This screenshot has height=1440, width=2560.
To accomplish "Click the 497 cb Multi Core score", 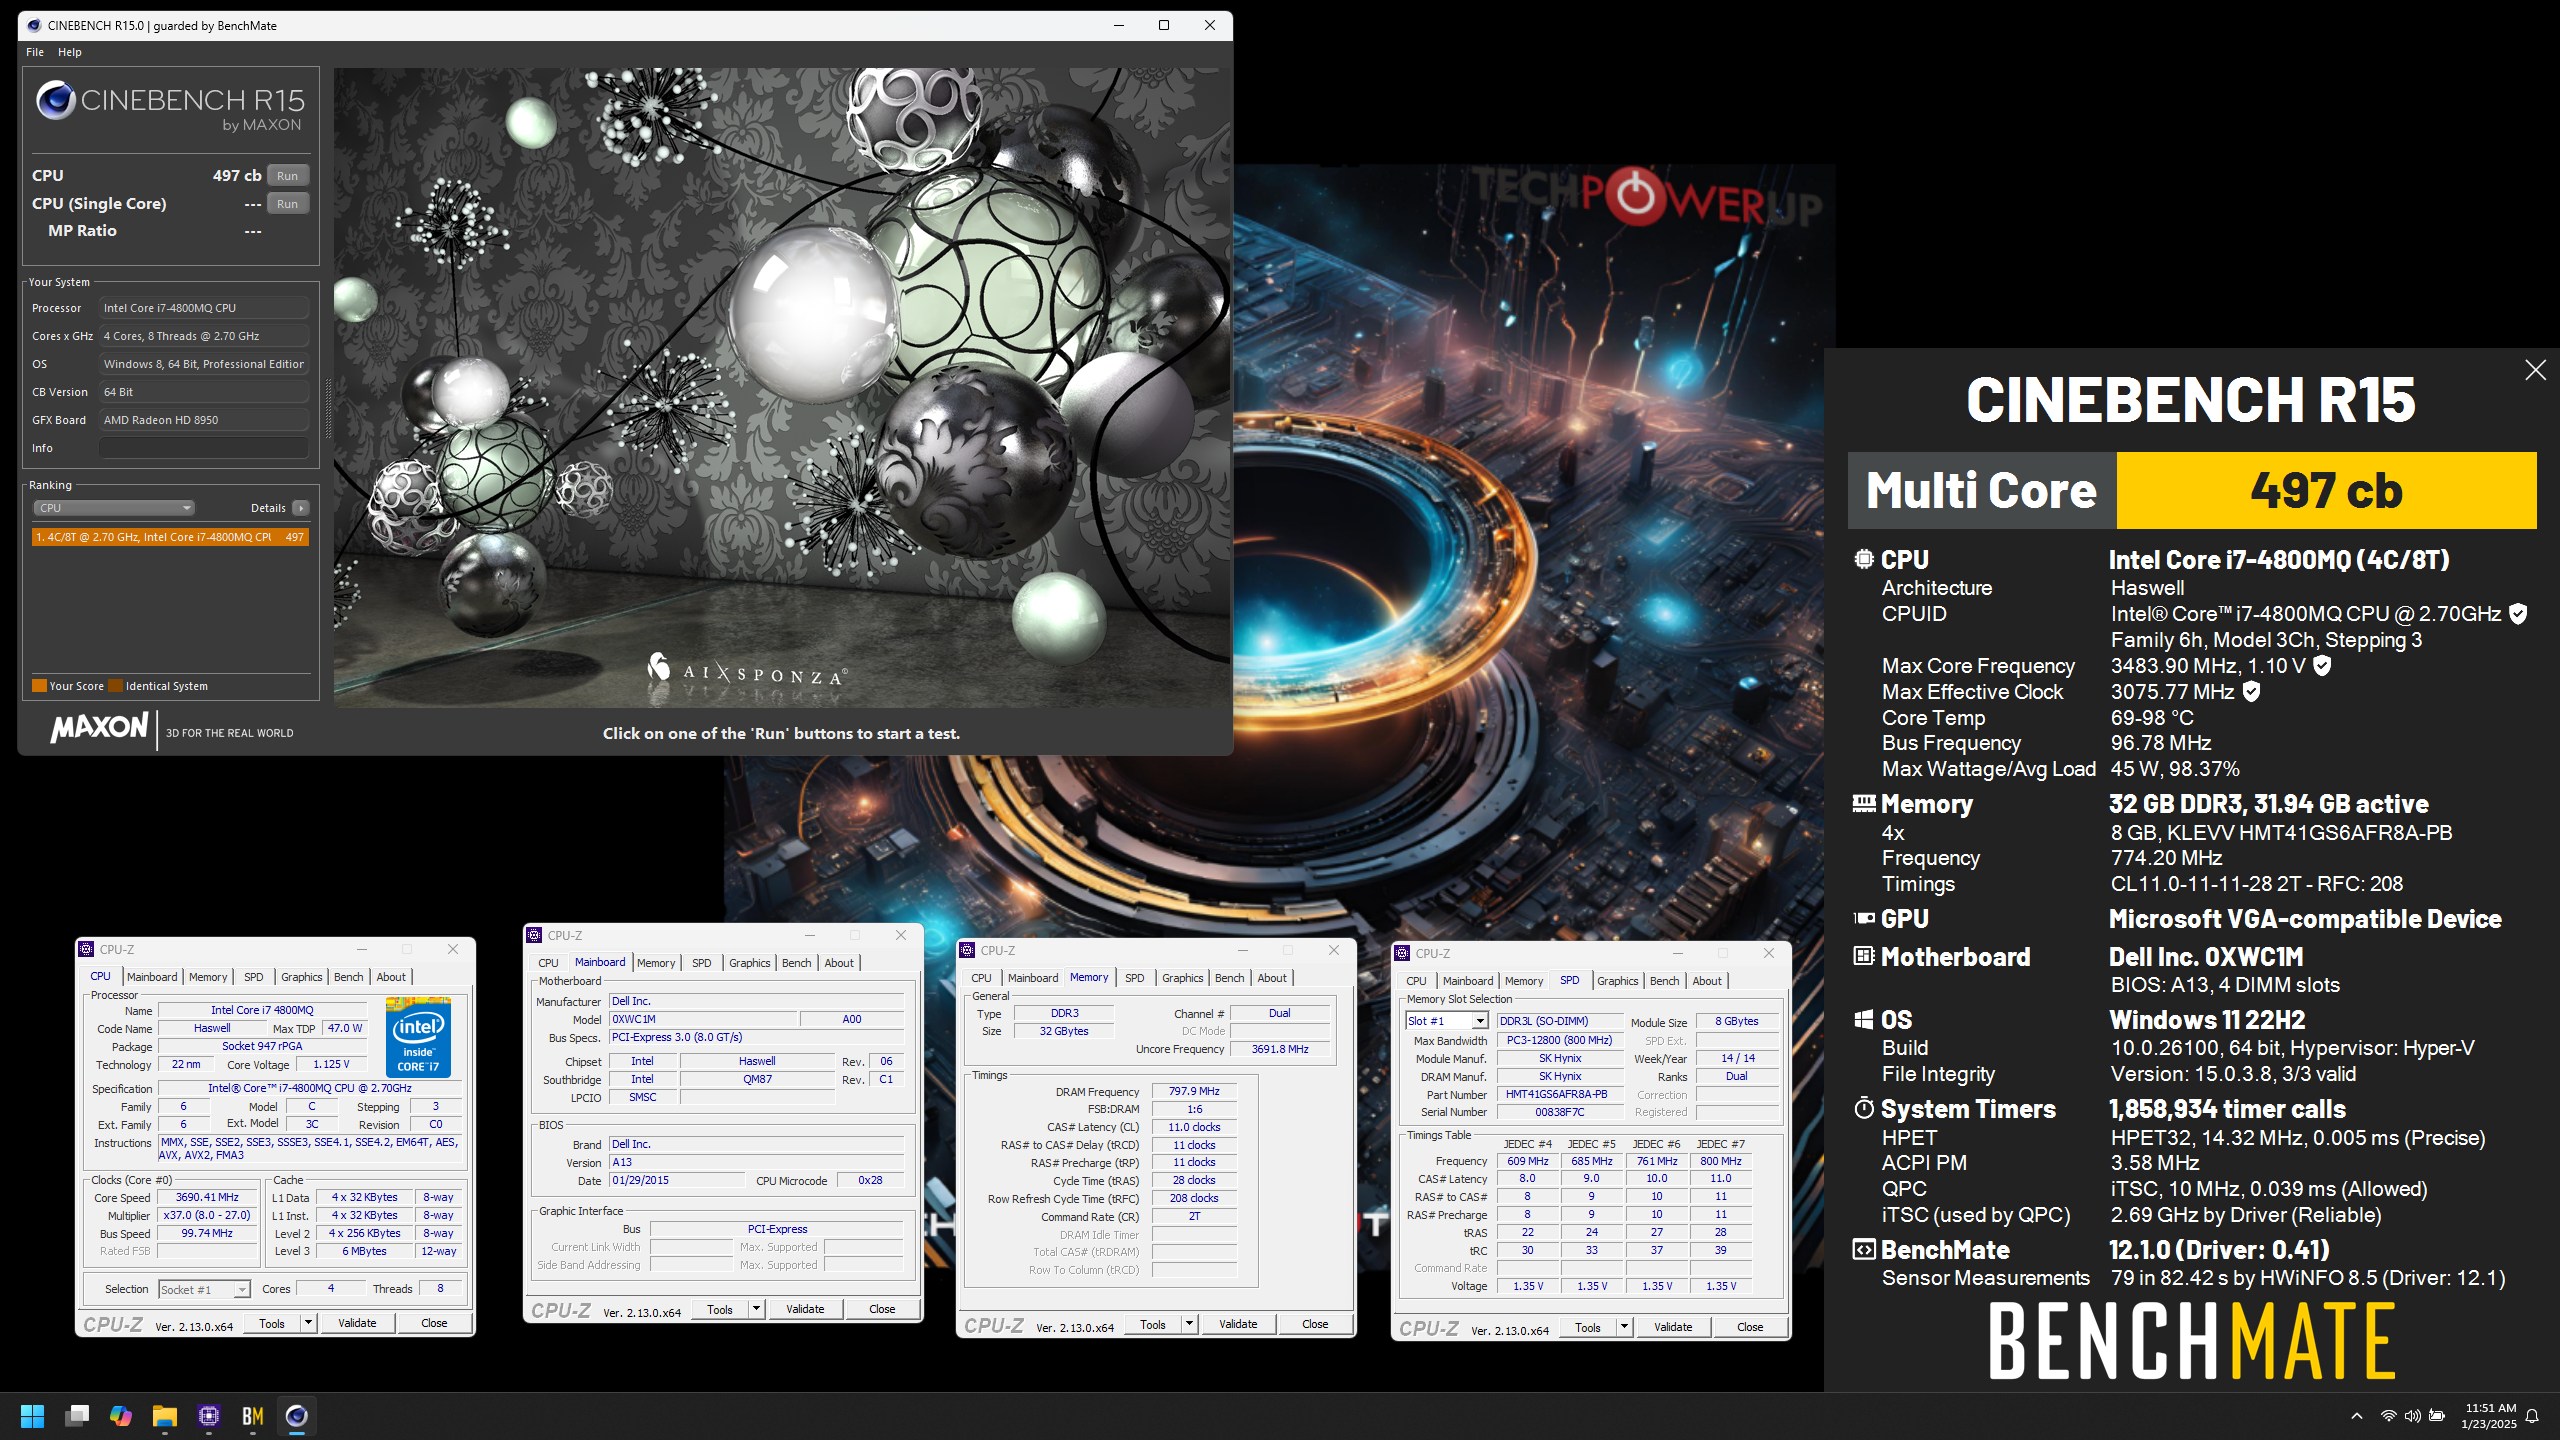I will 2326,490.
